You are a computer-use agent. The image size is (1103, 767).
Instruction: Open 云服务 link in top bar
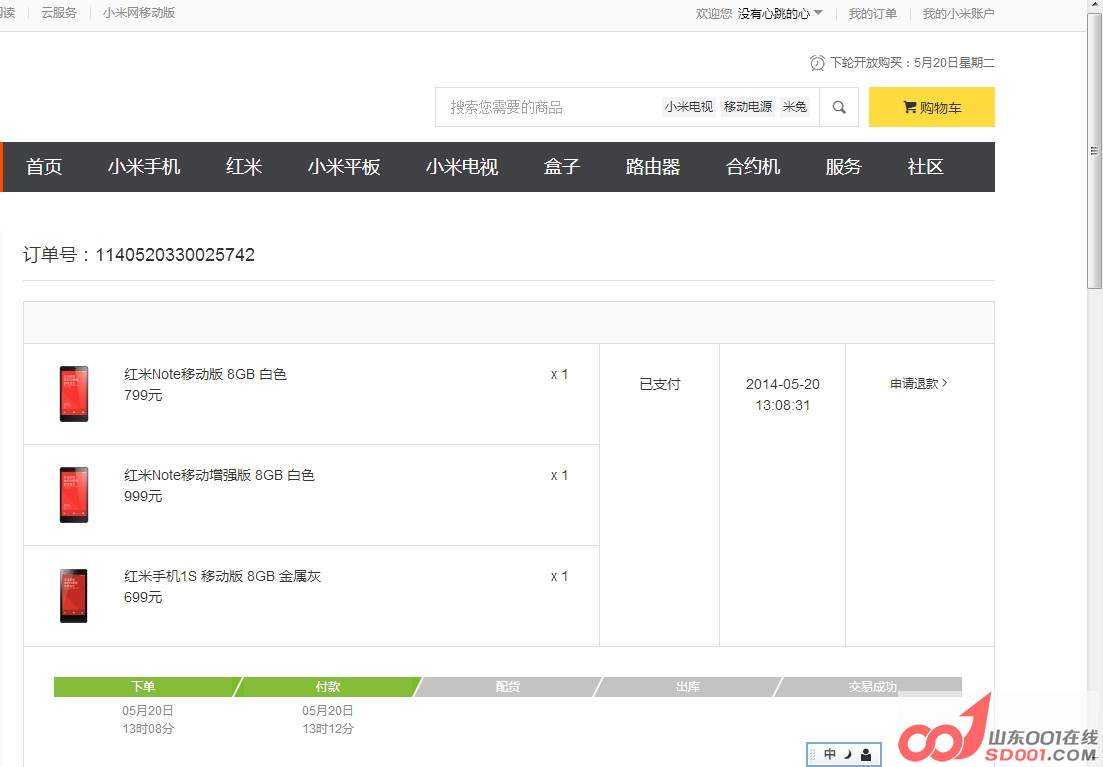coord(58,13)
